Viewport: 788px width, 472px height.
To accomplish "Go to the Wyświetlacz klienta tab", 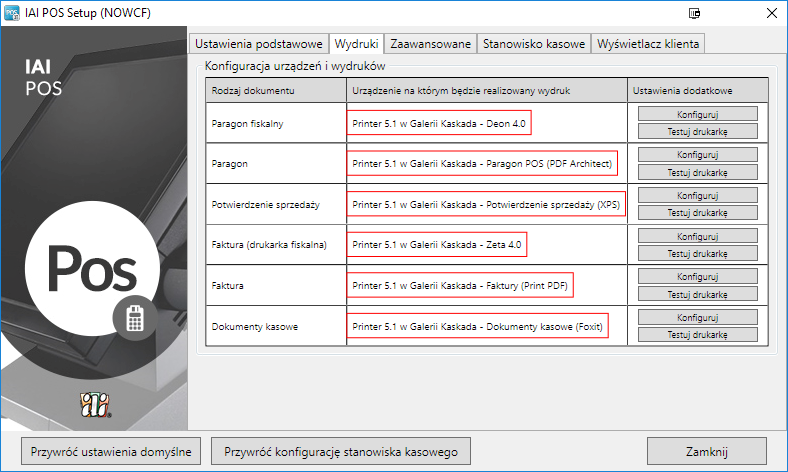I will click(x=648, y=44).
